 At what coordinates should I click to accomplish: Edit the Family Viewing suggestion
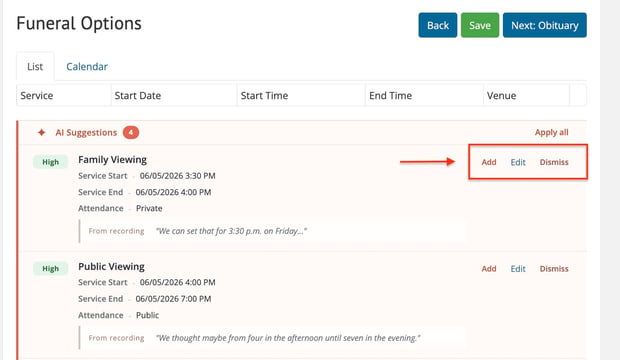518,162
